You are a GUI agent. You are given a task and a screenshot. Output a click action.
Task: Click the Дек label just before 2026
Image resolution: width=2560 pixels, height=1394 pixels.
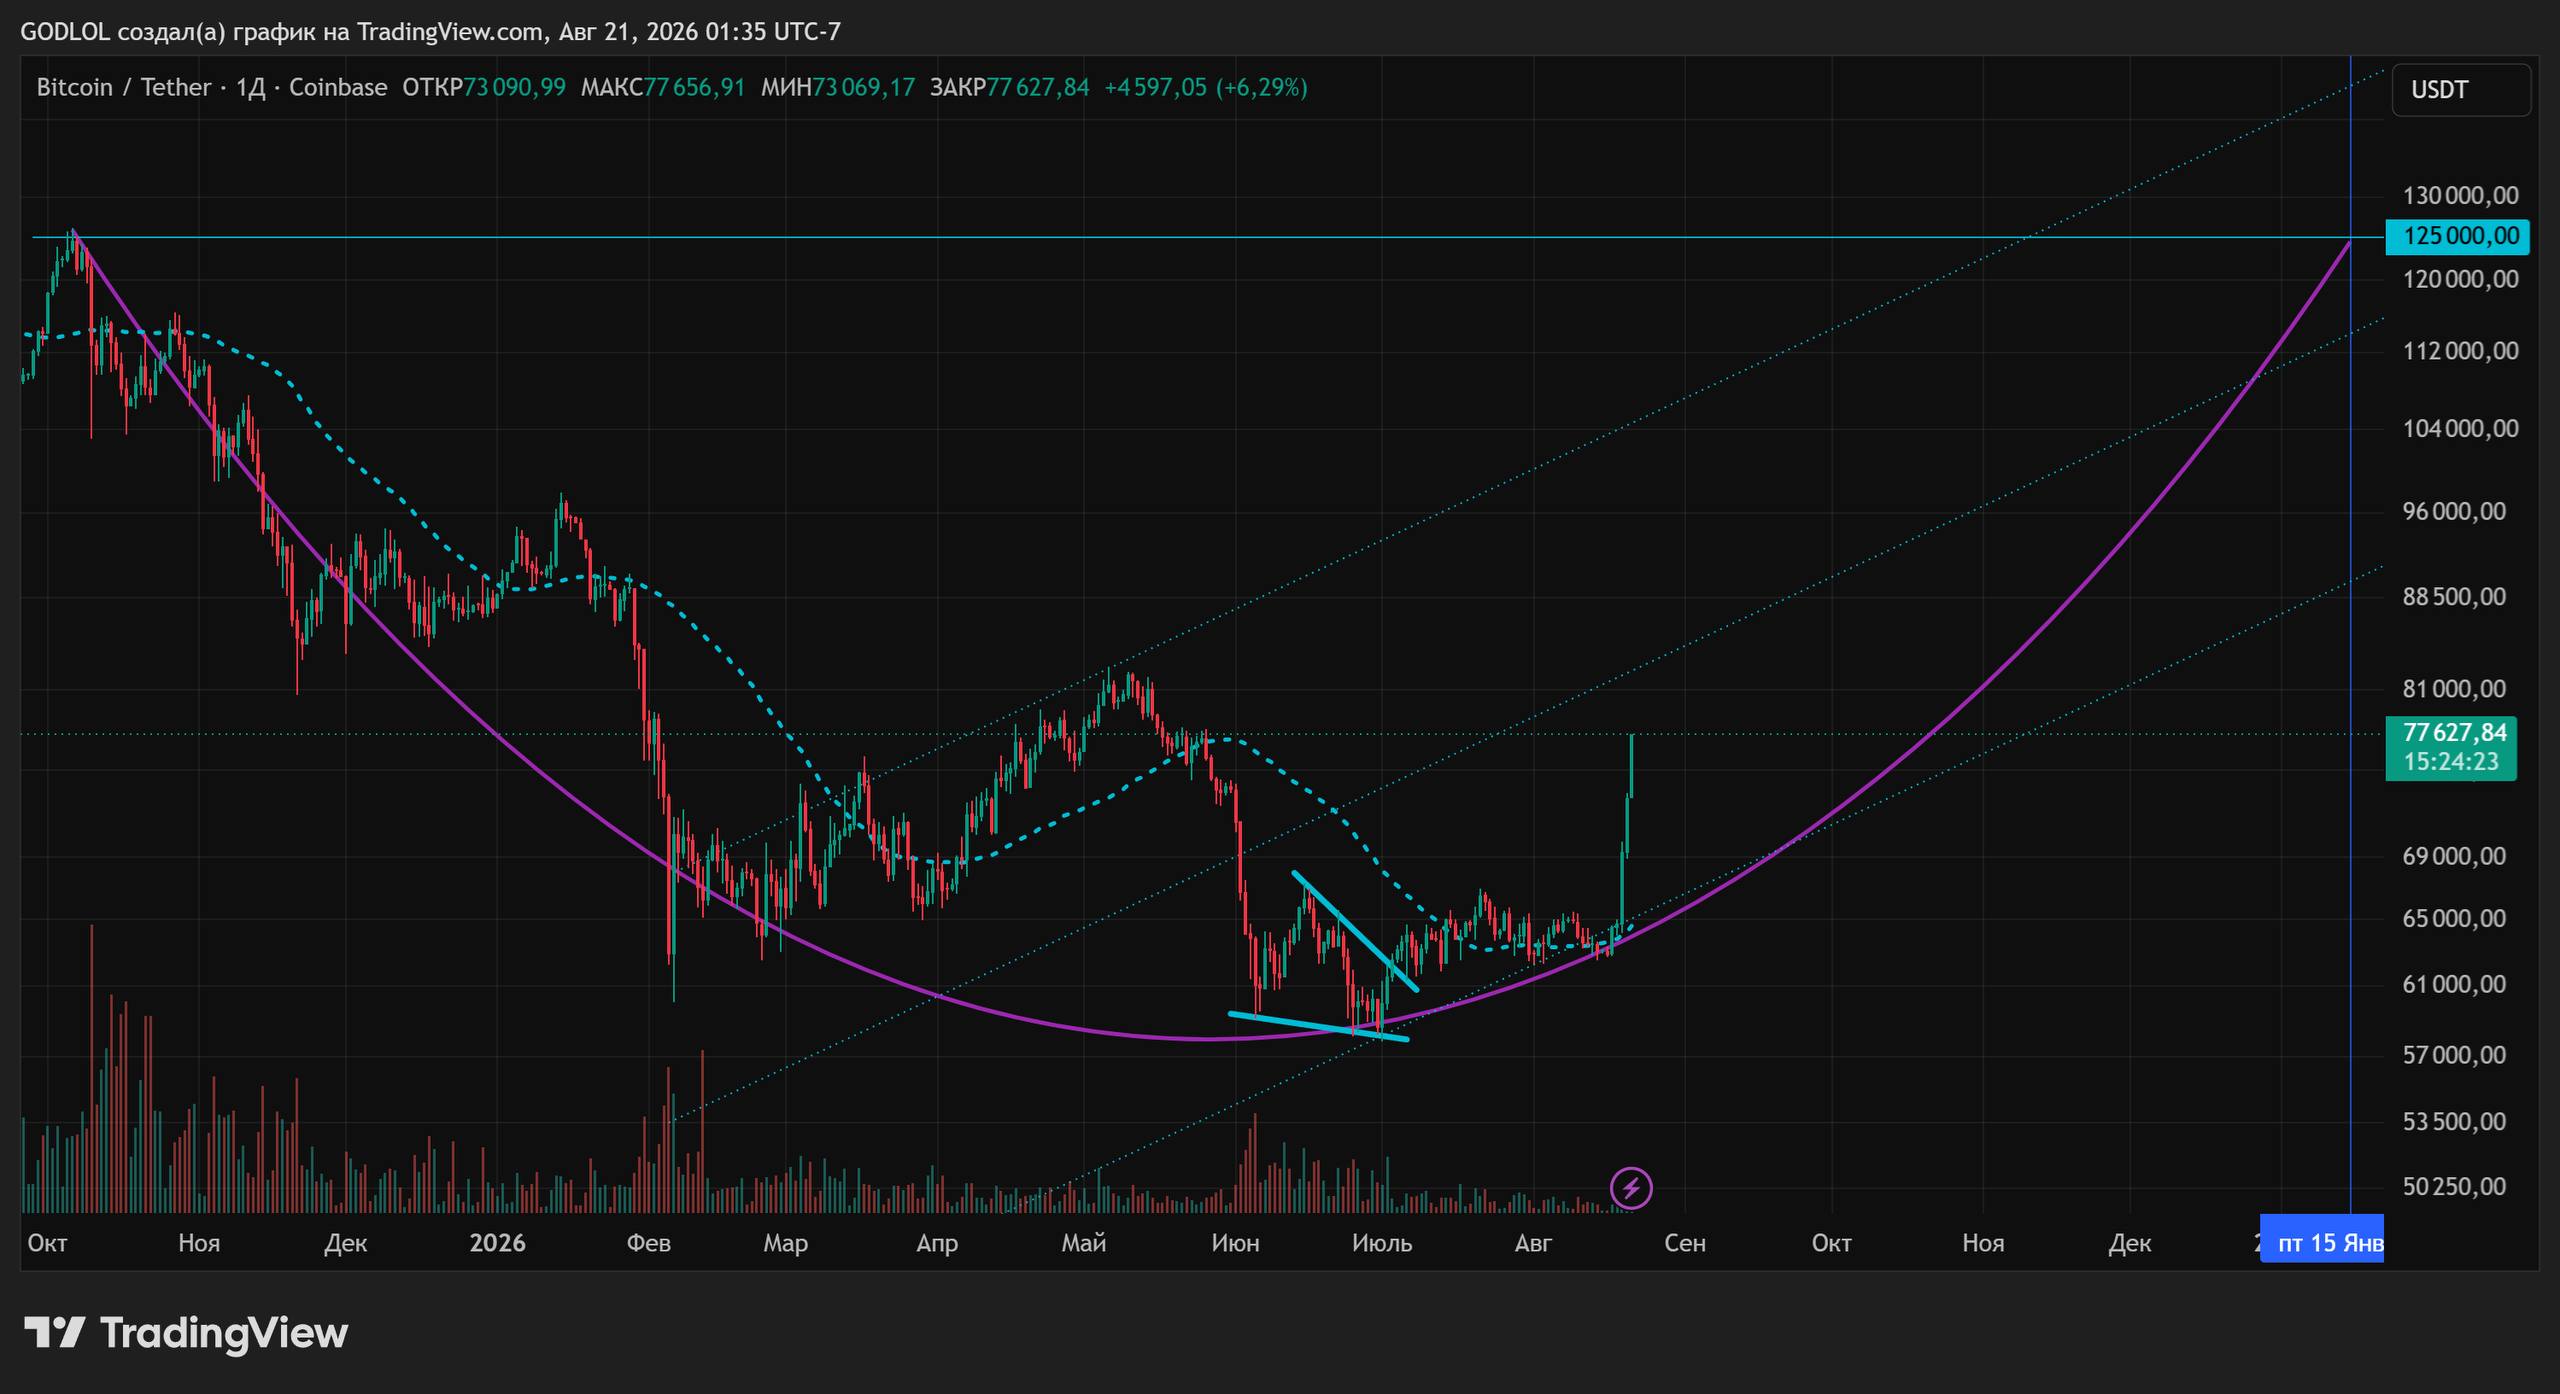pos(346,1243)
